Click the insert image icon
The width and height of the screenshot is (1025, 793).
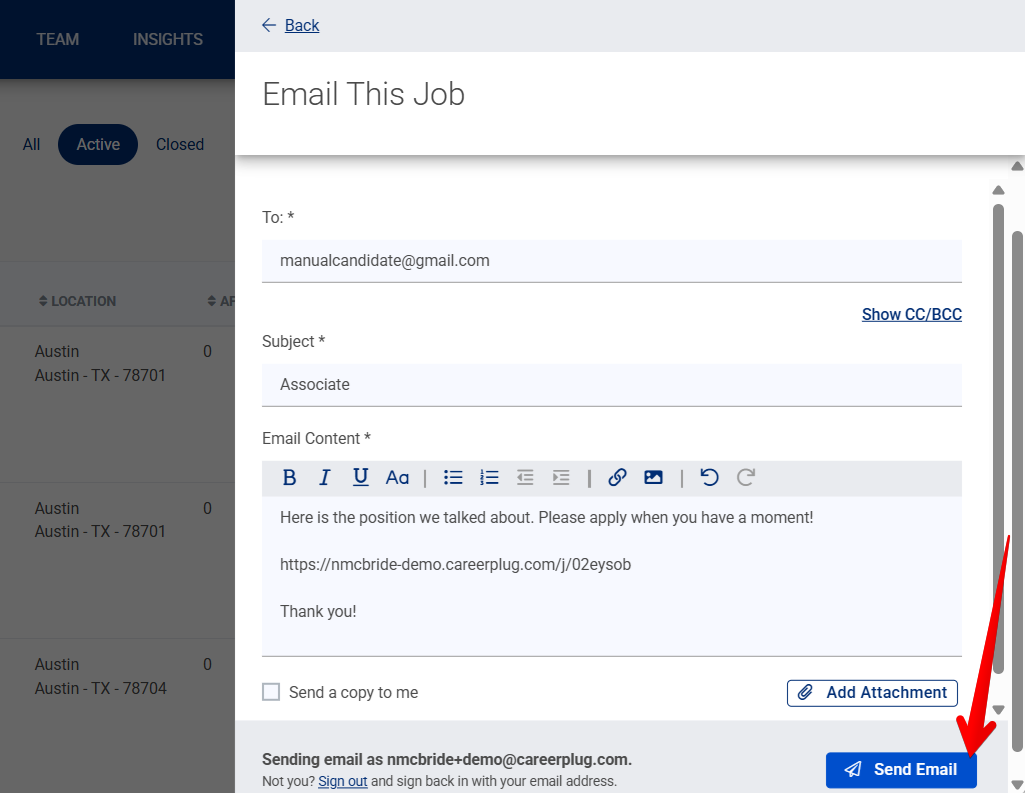point(653,477)
